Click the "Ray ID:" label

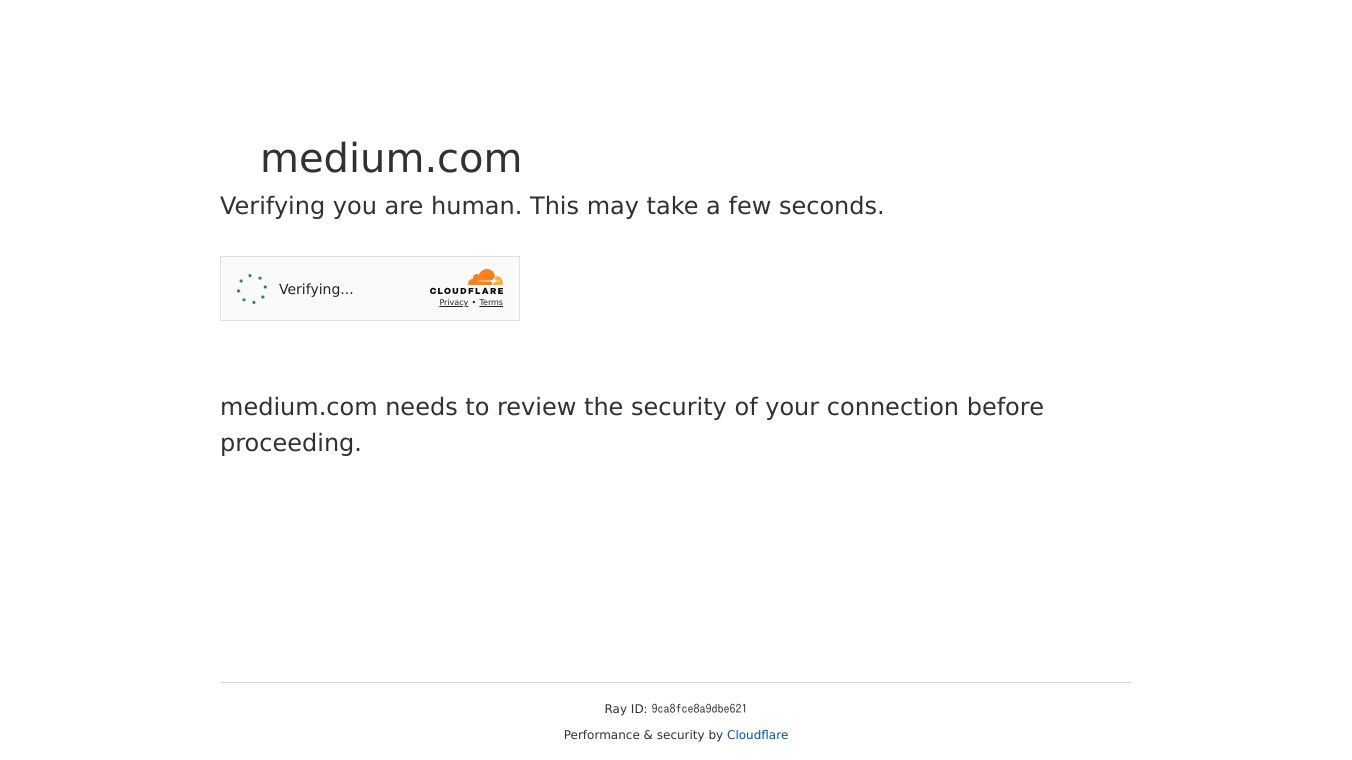pyautogui.click(x=625, y=709)
